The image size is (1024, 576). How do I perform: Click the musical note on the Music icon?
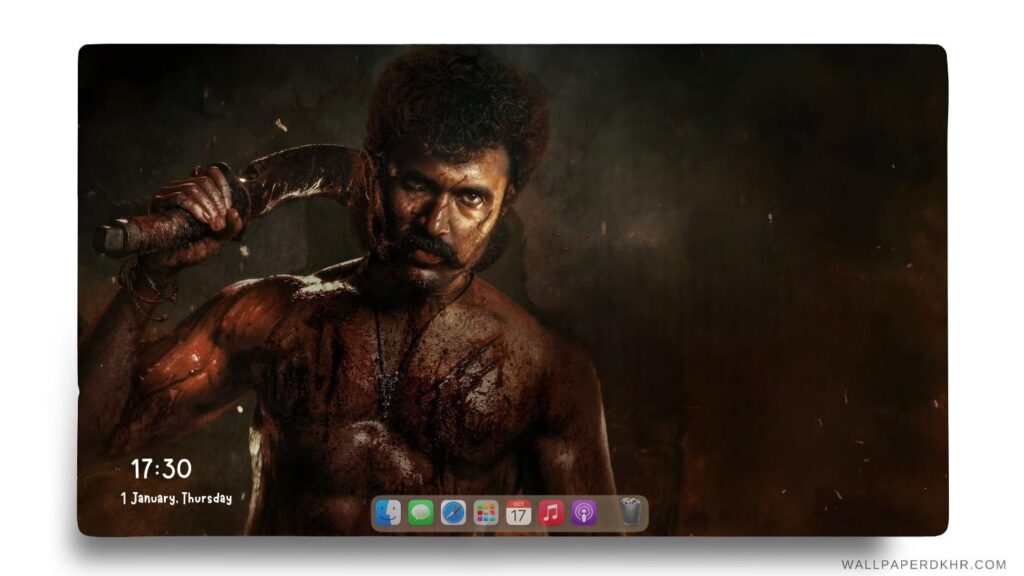pyautogui.click(x=550, y=512)
